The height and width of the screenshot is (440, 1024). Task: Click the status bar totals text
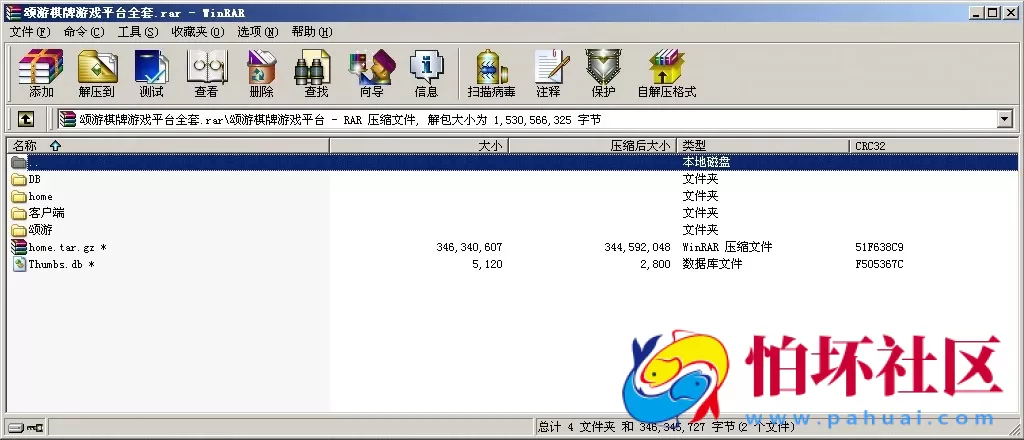click(666, 427)
